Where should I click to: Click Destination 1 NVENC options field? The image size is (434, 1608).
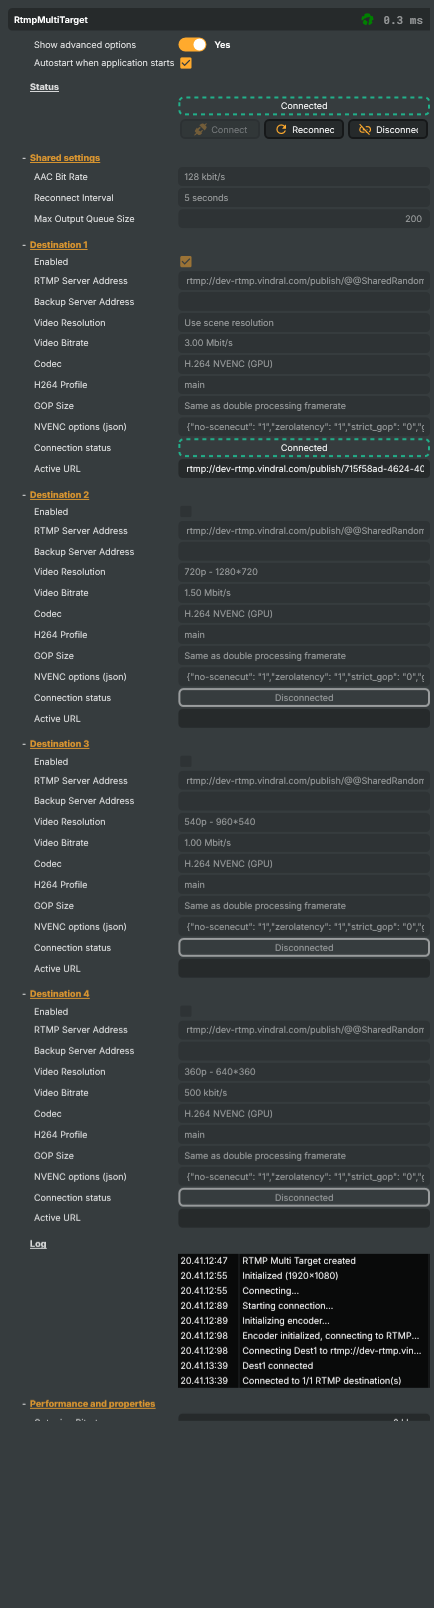coord(304,427)
